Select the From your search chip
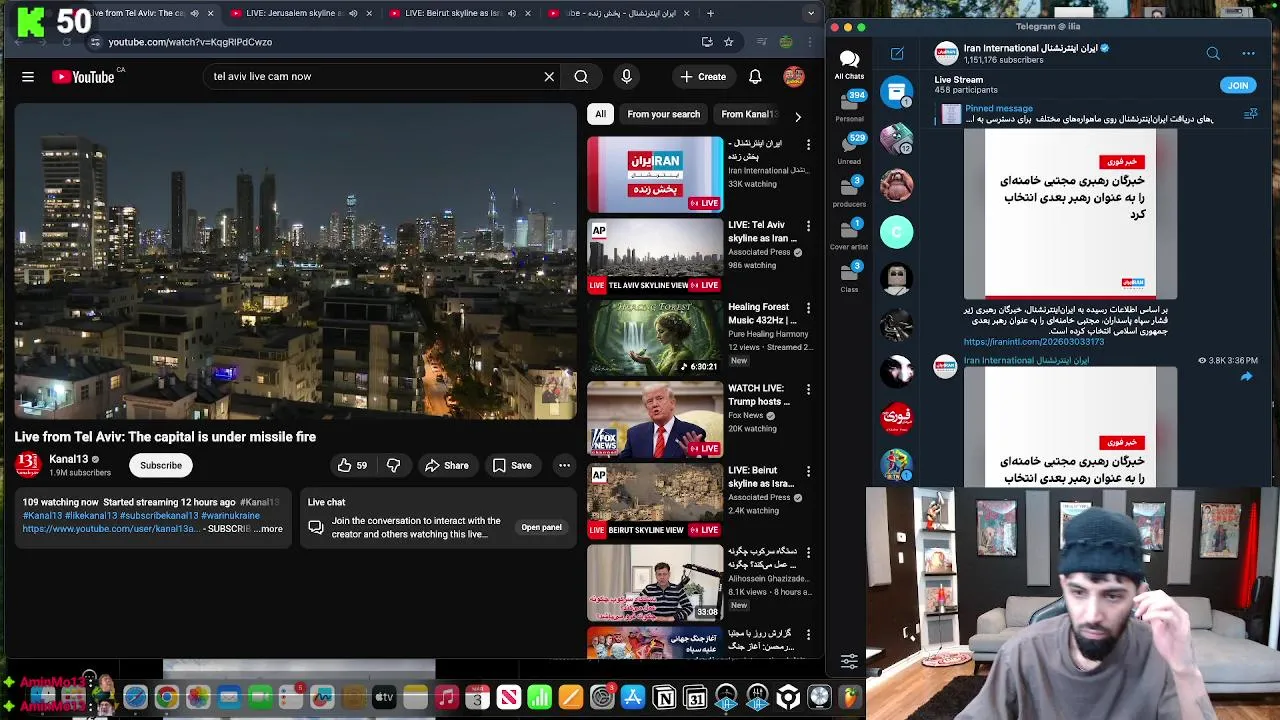This screenshot has width=1280, height=720. click(x=663, y=114)
